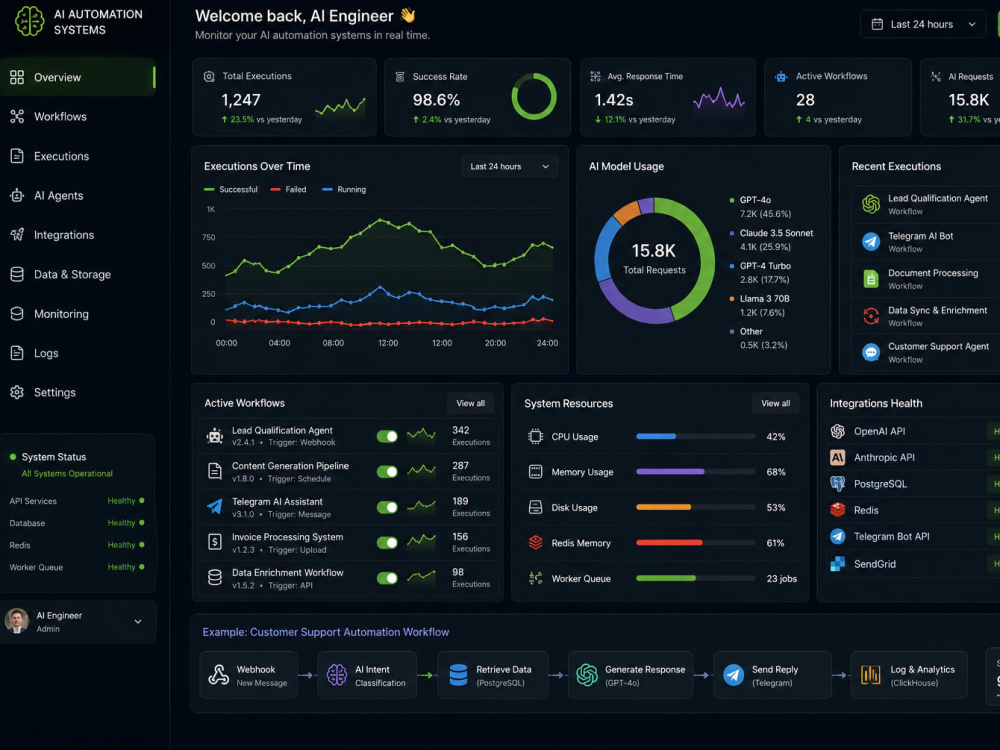Open Integrations in the sidebar
The height and width of the screenshot is (750, 1000).
[78, 235]
